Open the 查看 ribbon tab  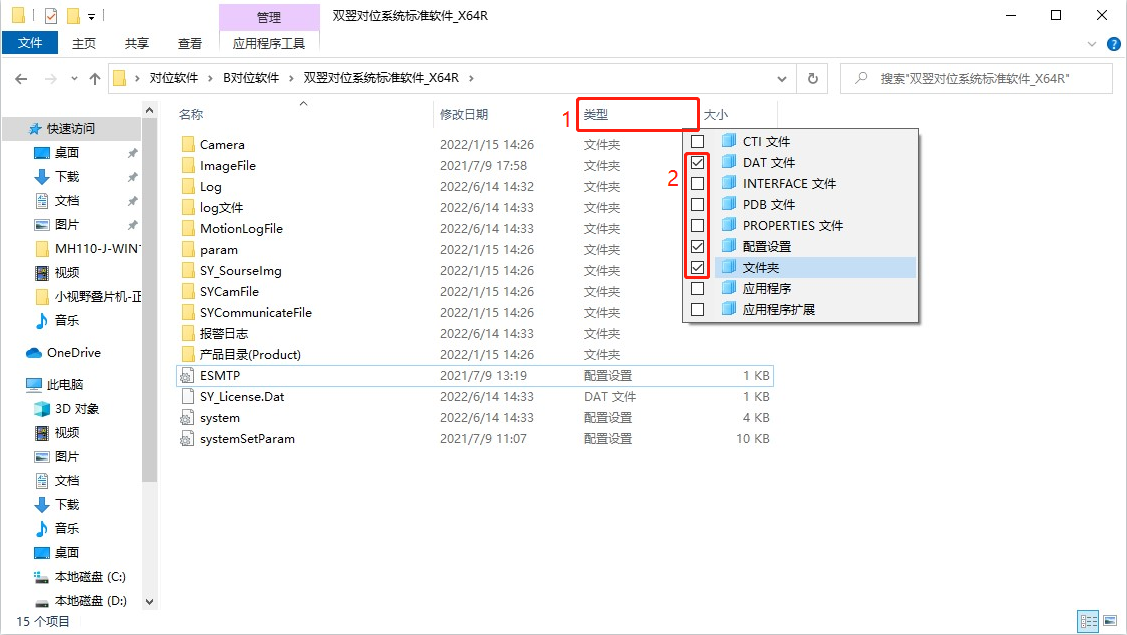(190, 43)
